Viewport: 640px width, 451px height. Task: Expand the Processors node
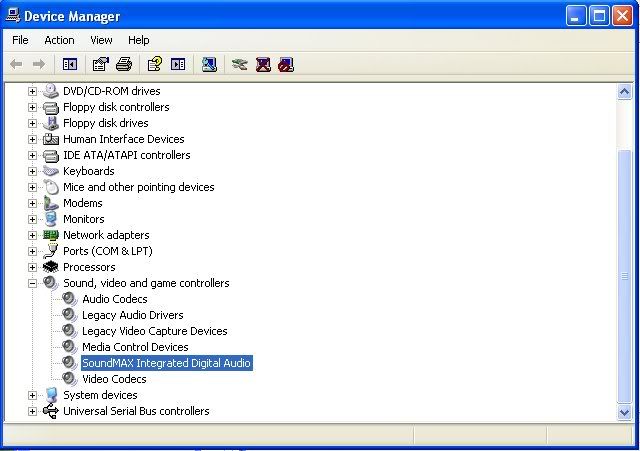[32, 267]
